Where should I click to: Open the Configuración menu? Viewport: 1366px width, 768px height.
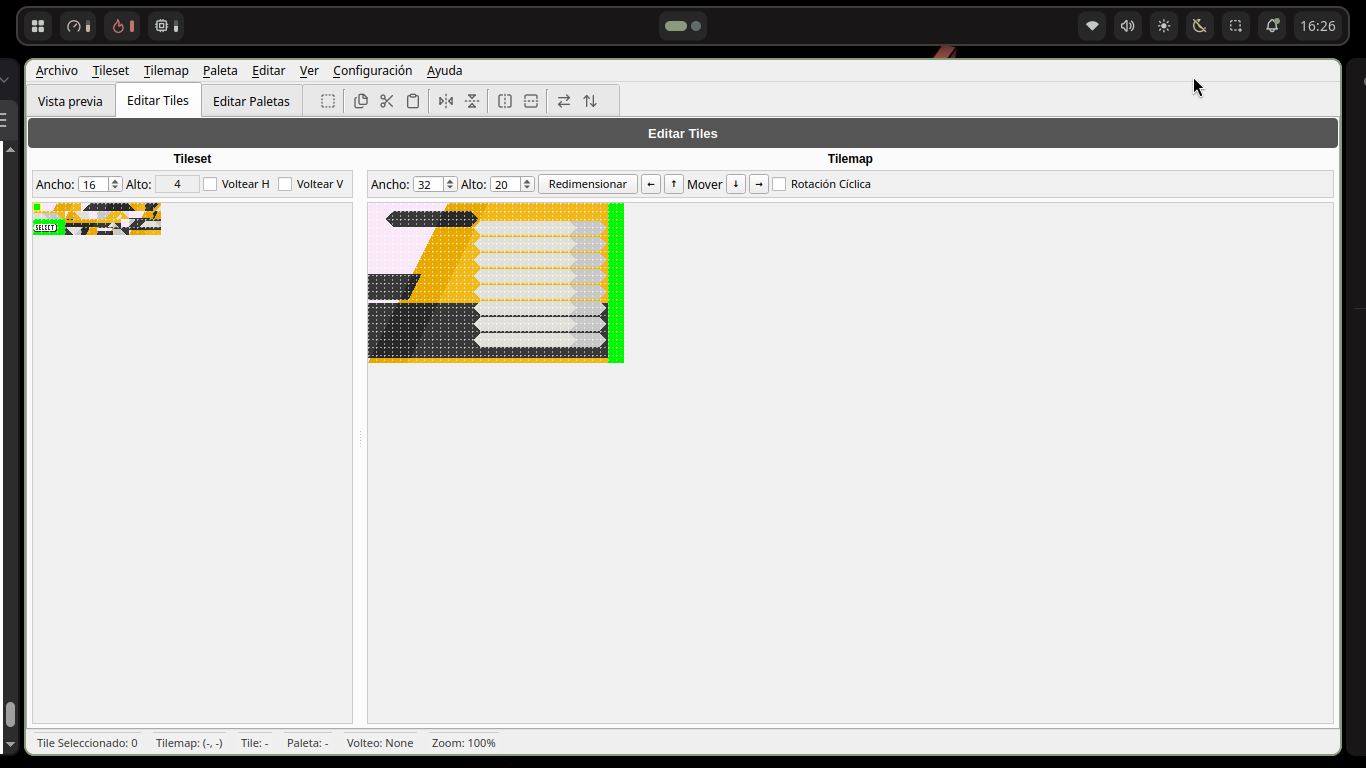click(x=373, y=71)
